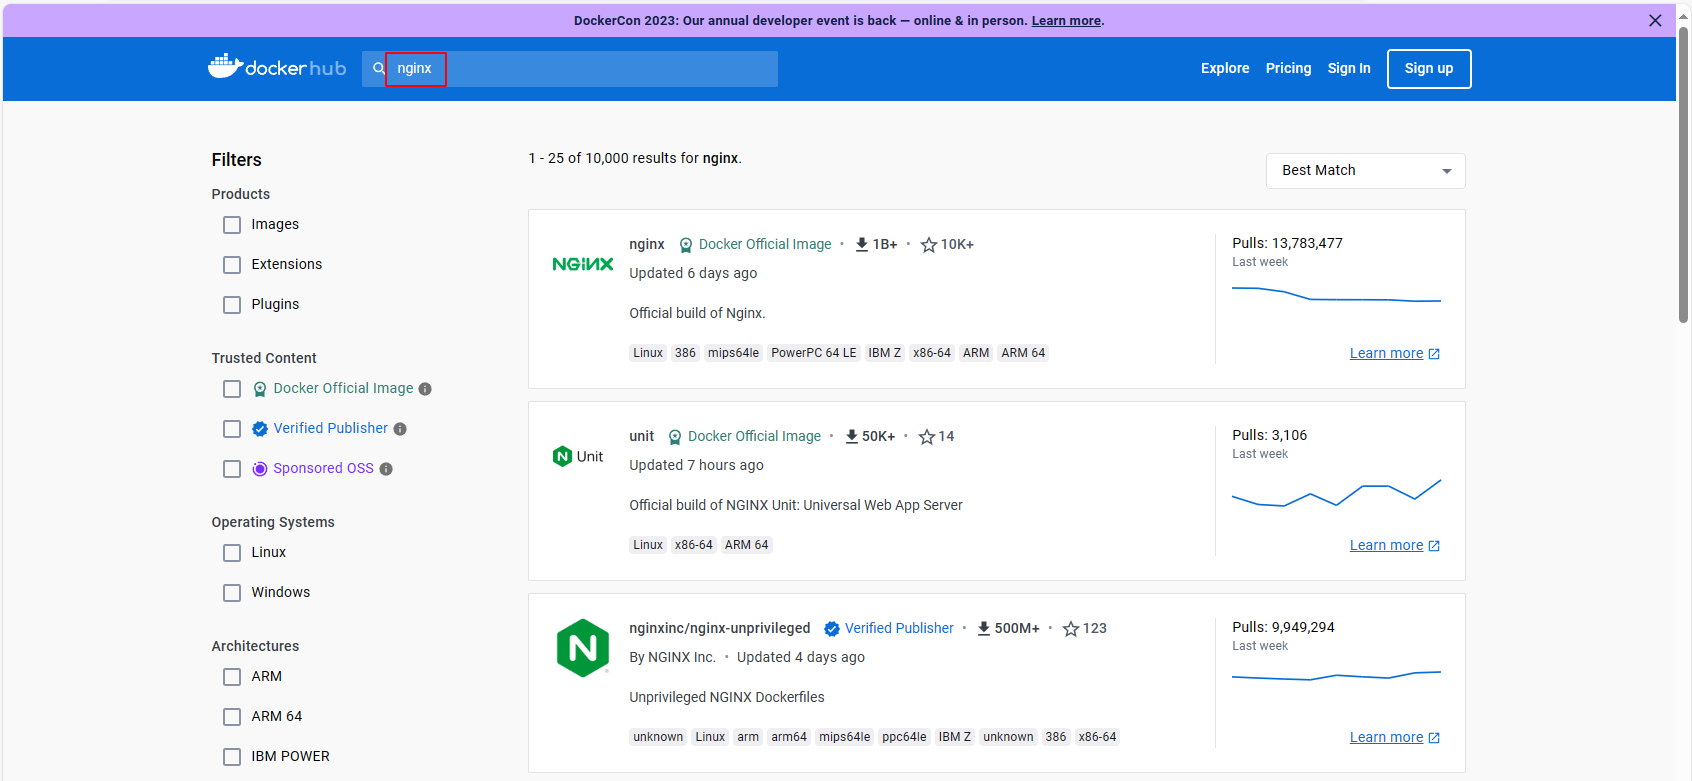Click Learn more under nginx pulls chart

pos(1386,353)
